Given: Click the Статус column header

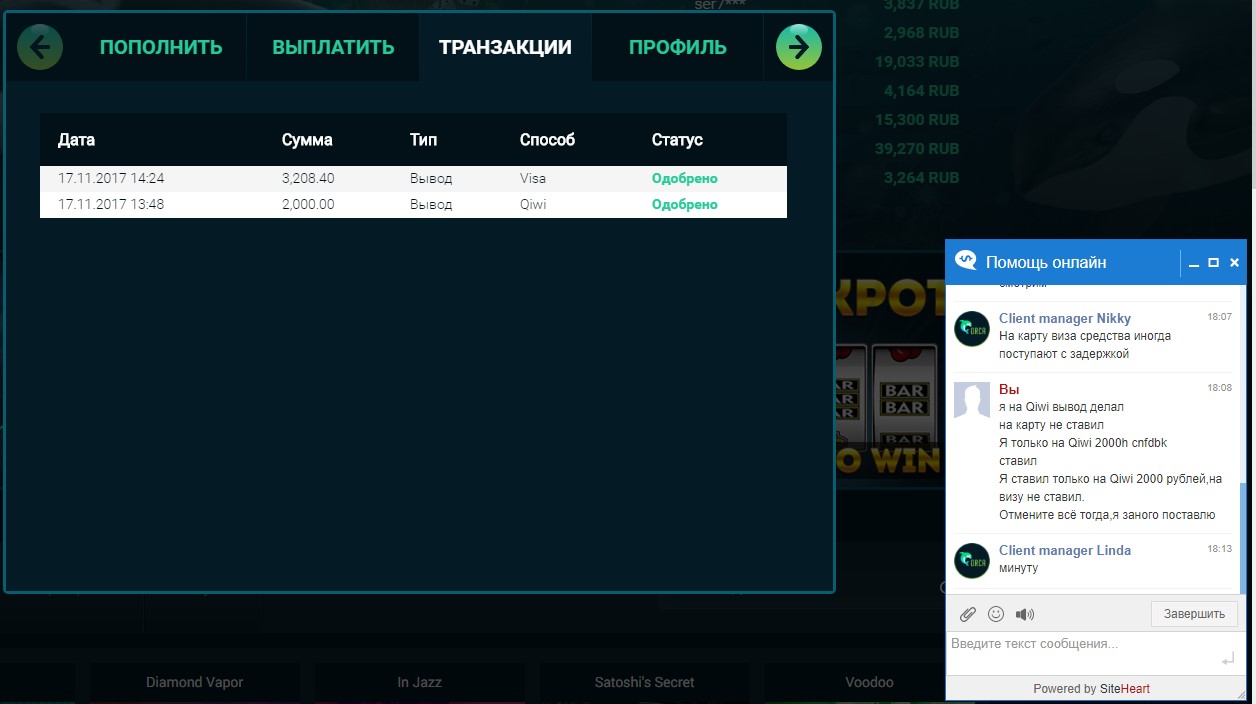Looking at the screenshot, I should pos(677,140).
